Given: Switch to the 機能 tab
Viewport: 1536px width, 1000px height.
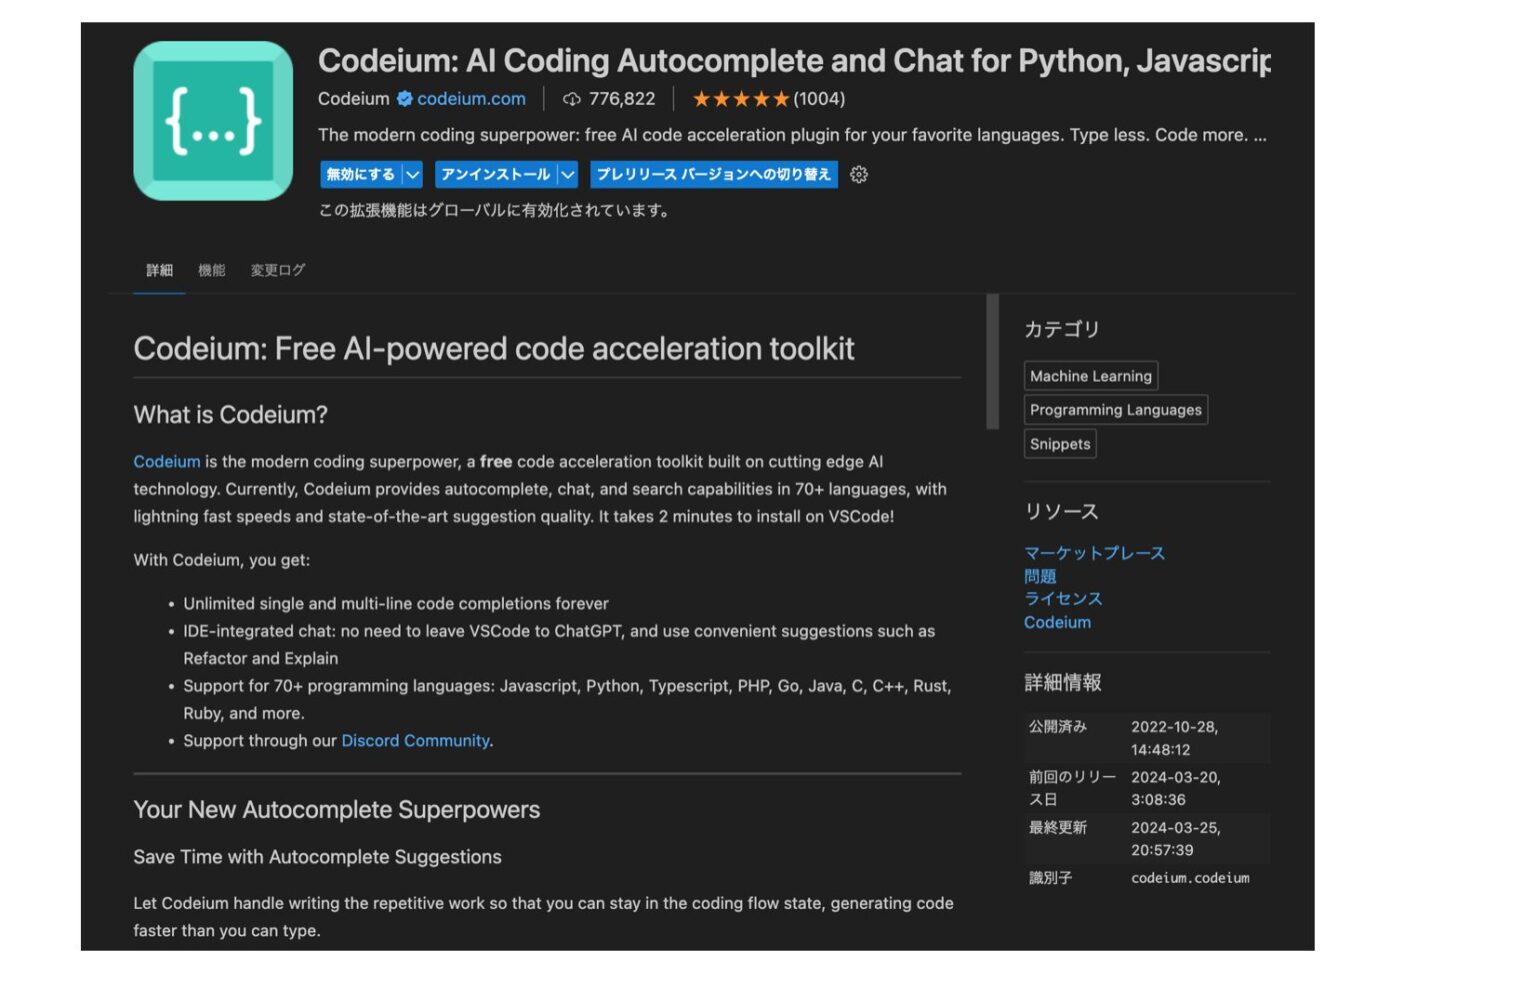Looking at the screenshot, I should (x=211, y=270).
